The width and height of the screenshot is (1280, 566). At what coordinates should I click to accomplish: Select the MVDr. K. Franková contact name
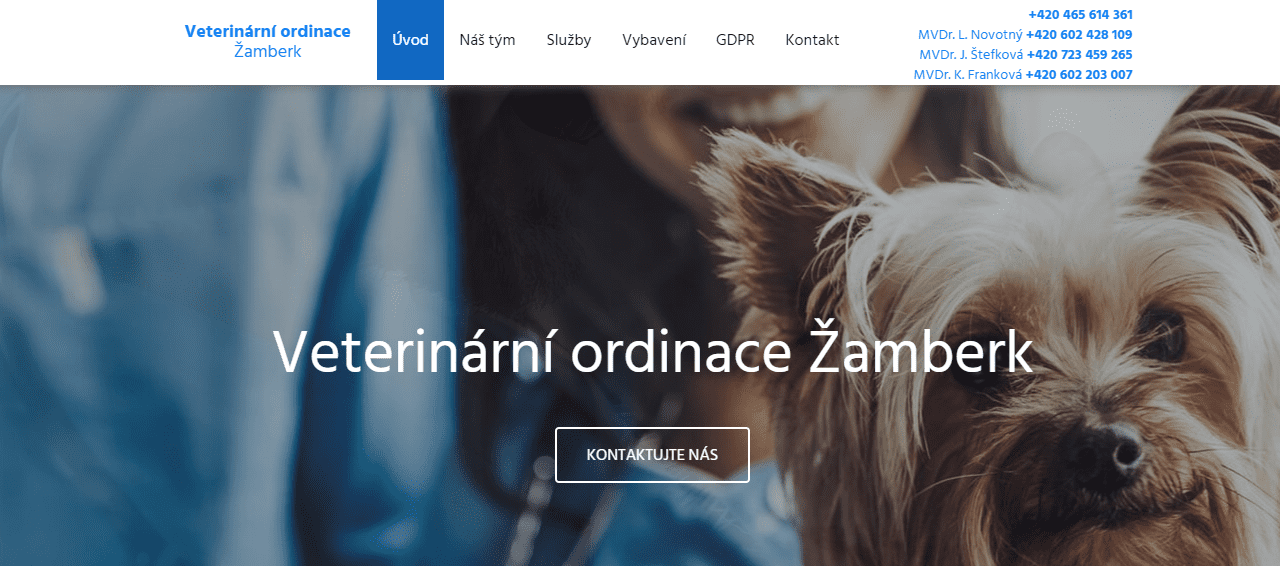click(x=968, y=74)
